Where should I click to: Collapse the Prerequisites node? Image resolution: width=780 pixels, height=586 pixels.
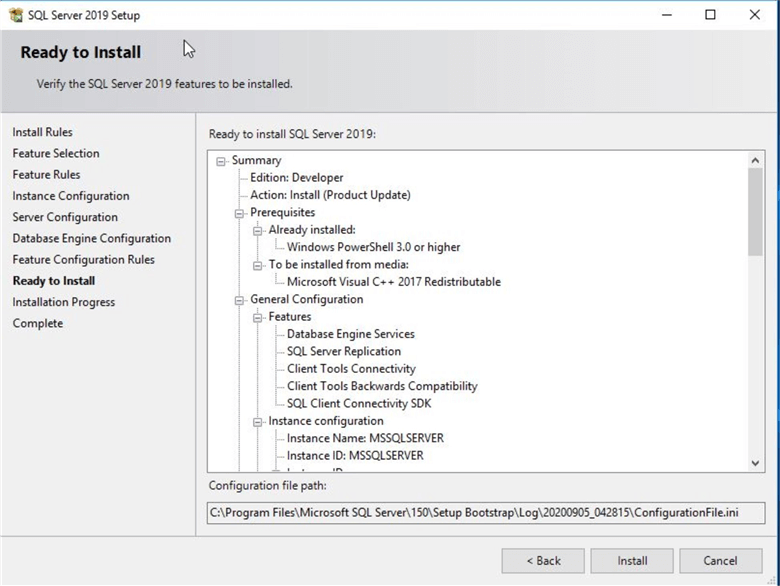point(239,213)
